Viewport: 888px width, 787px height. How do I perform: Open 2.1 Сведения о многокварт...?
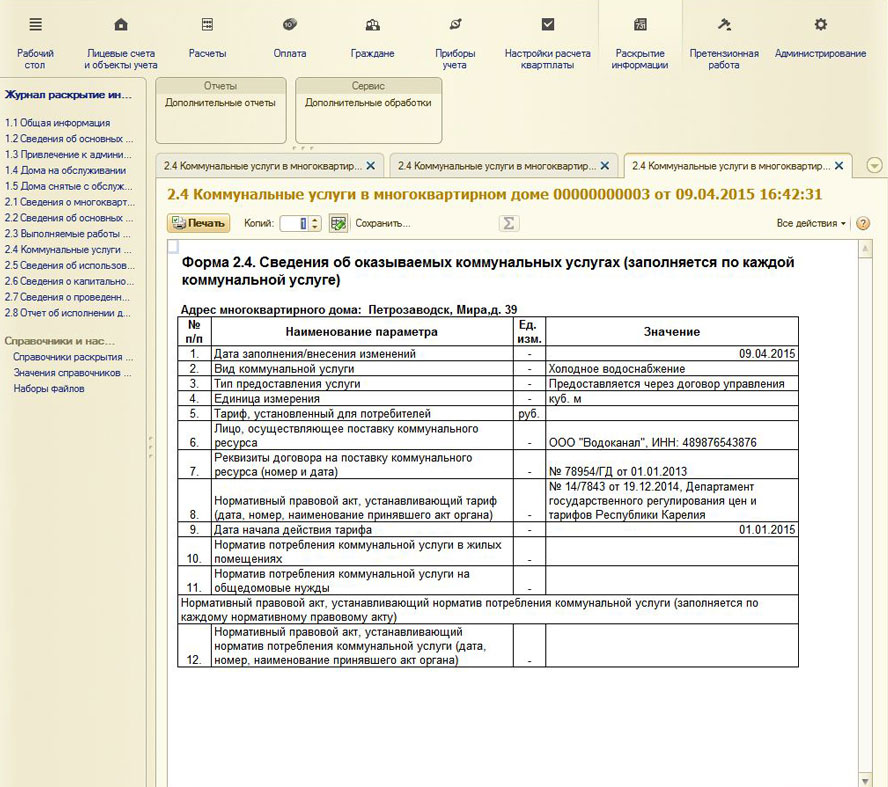point(70,202)
